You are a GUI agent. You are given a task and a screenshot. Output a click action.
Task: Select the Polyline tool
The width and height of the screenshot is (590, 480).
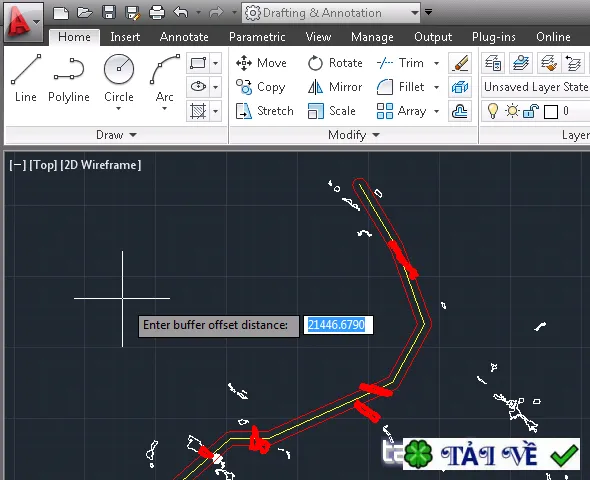click(69, 78)
